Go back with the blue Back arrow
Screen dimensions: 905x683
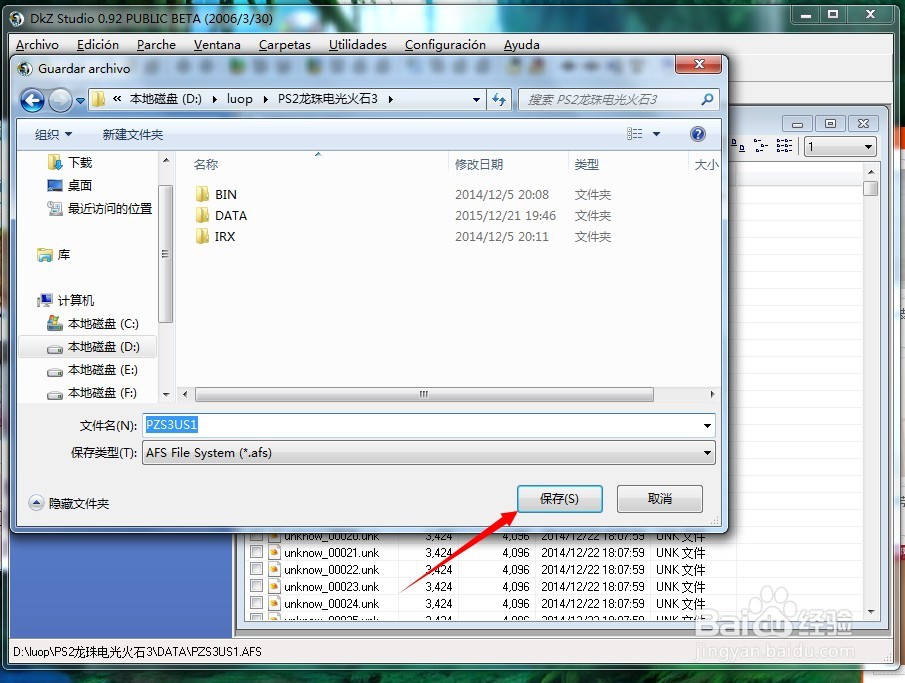pos(32,100)
